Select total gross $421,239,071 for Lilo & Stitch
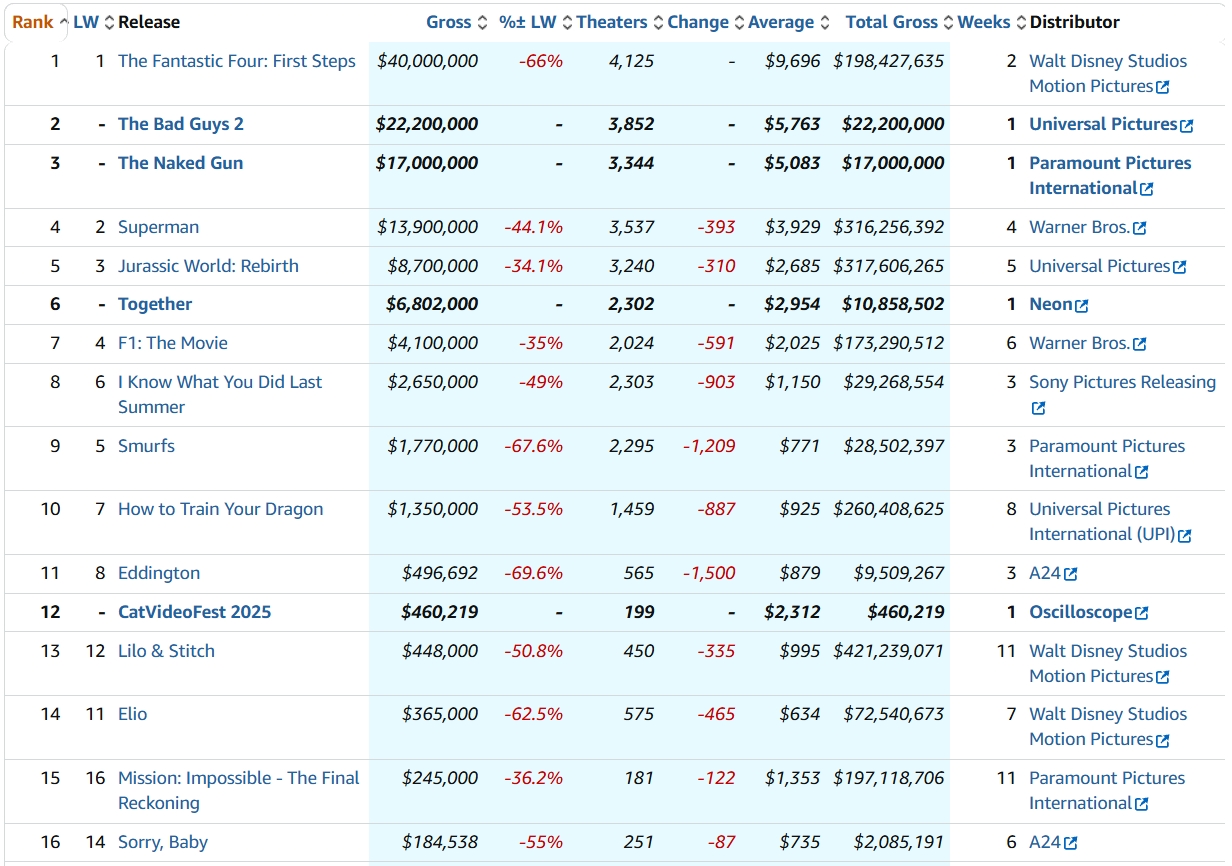This screenshot has height=866, width=1232. (889, 651)
